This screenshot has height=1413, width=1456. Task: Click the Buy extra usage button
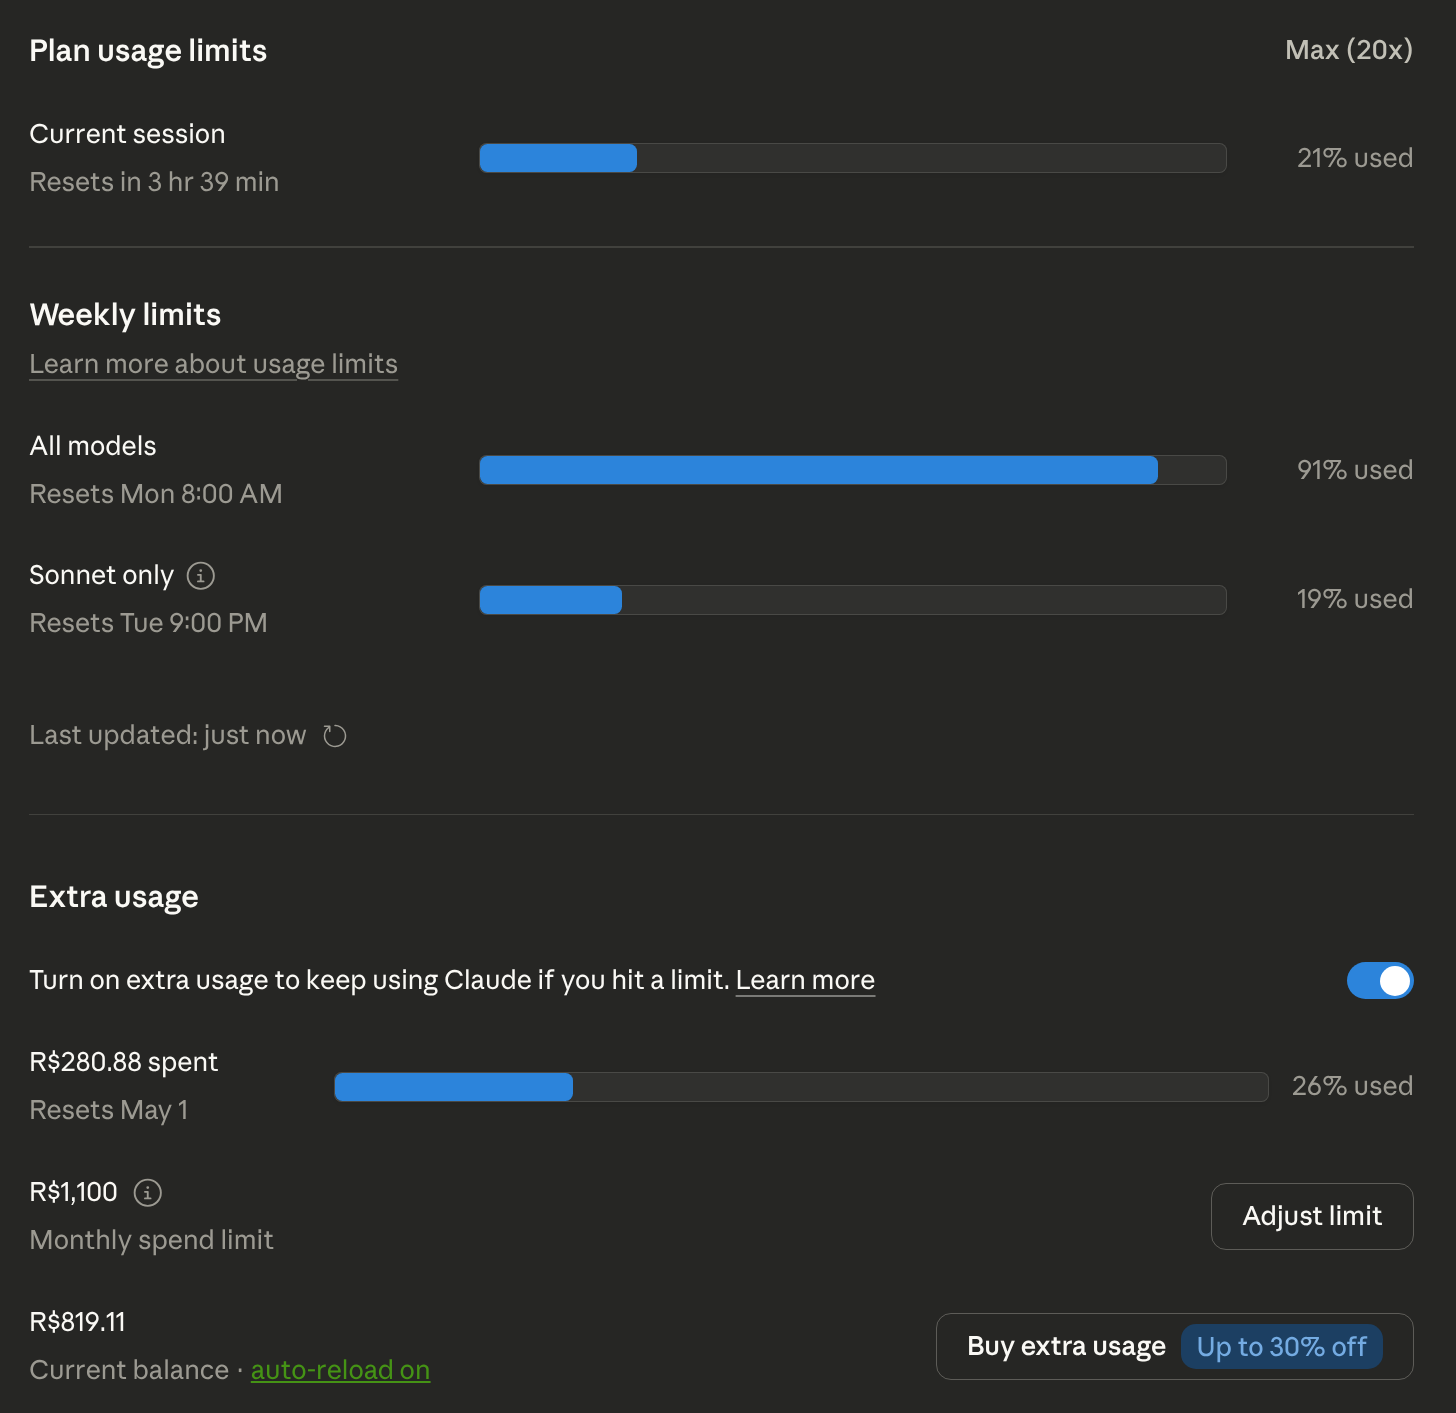tap(1066, 1347)
